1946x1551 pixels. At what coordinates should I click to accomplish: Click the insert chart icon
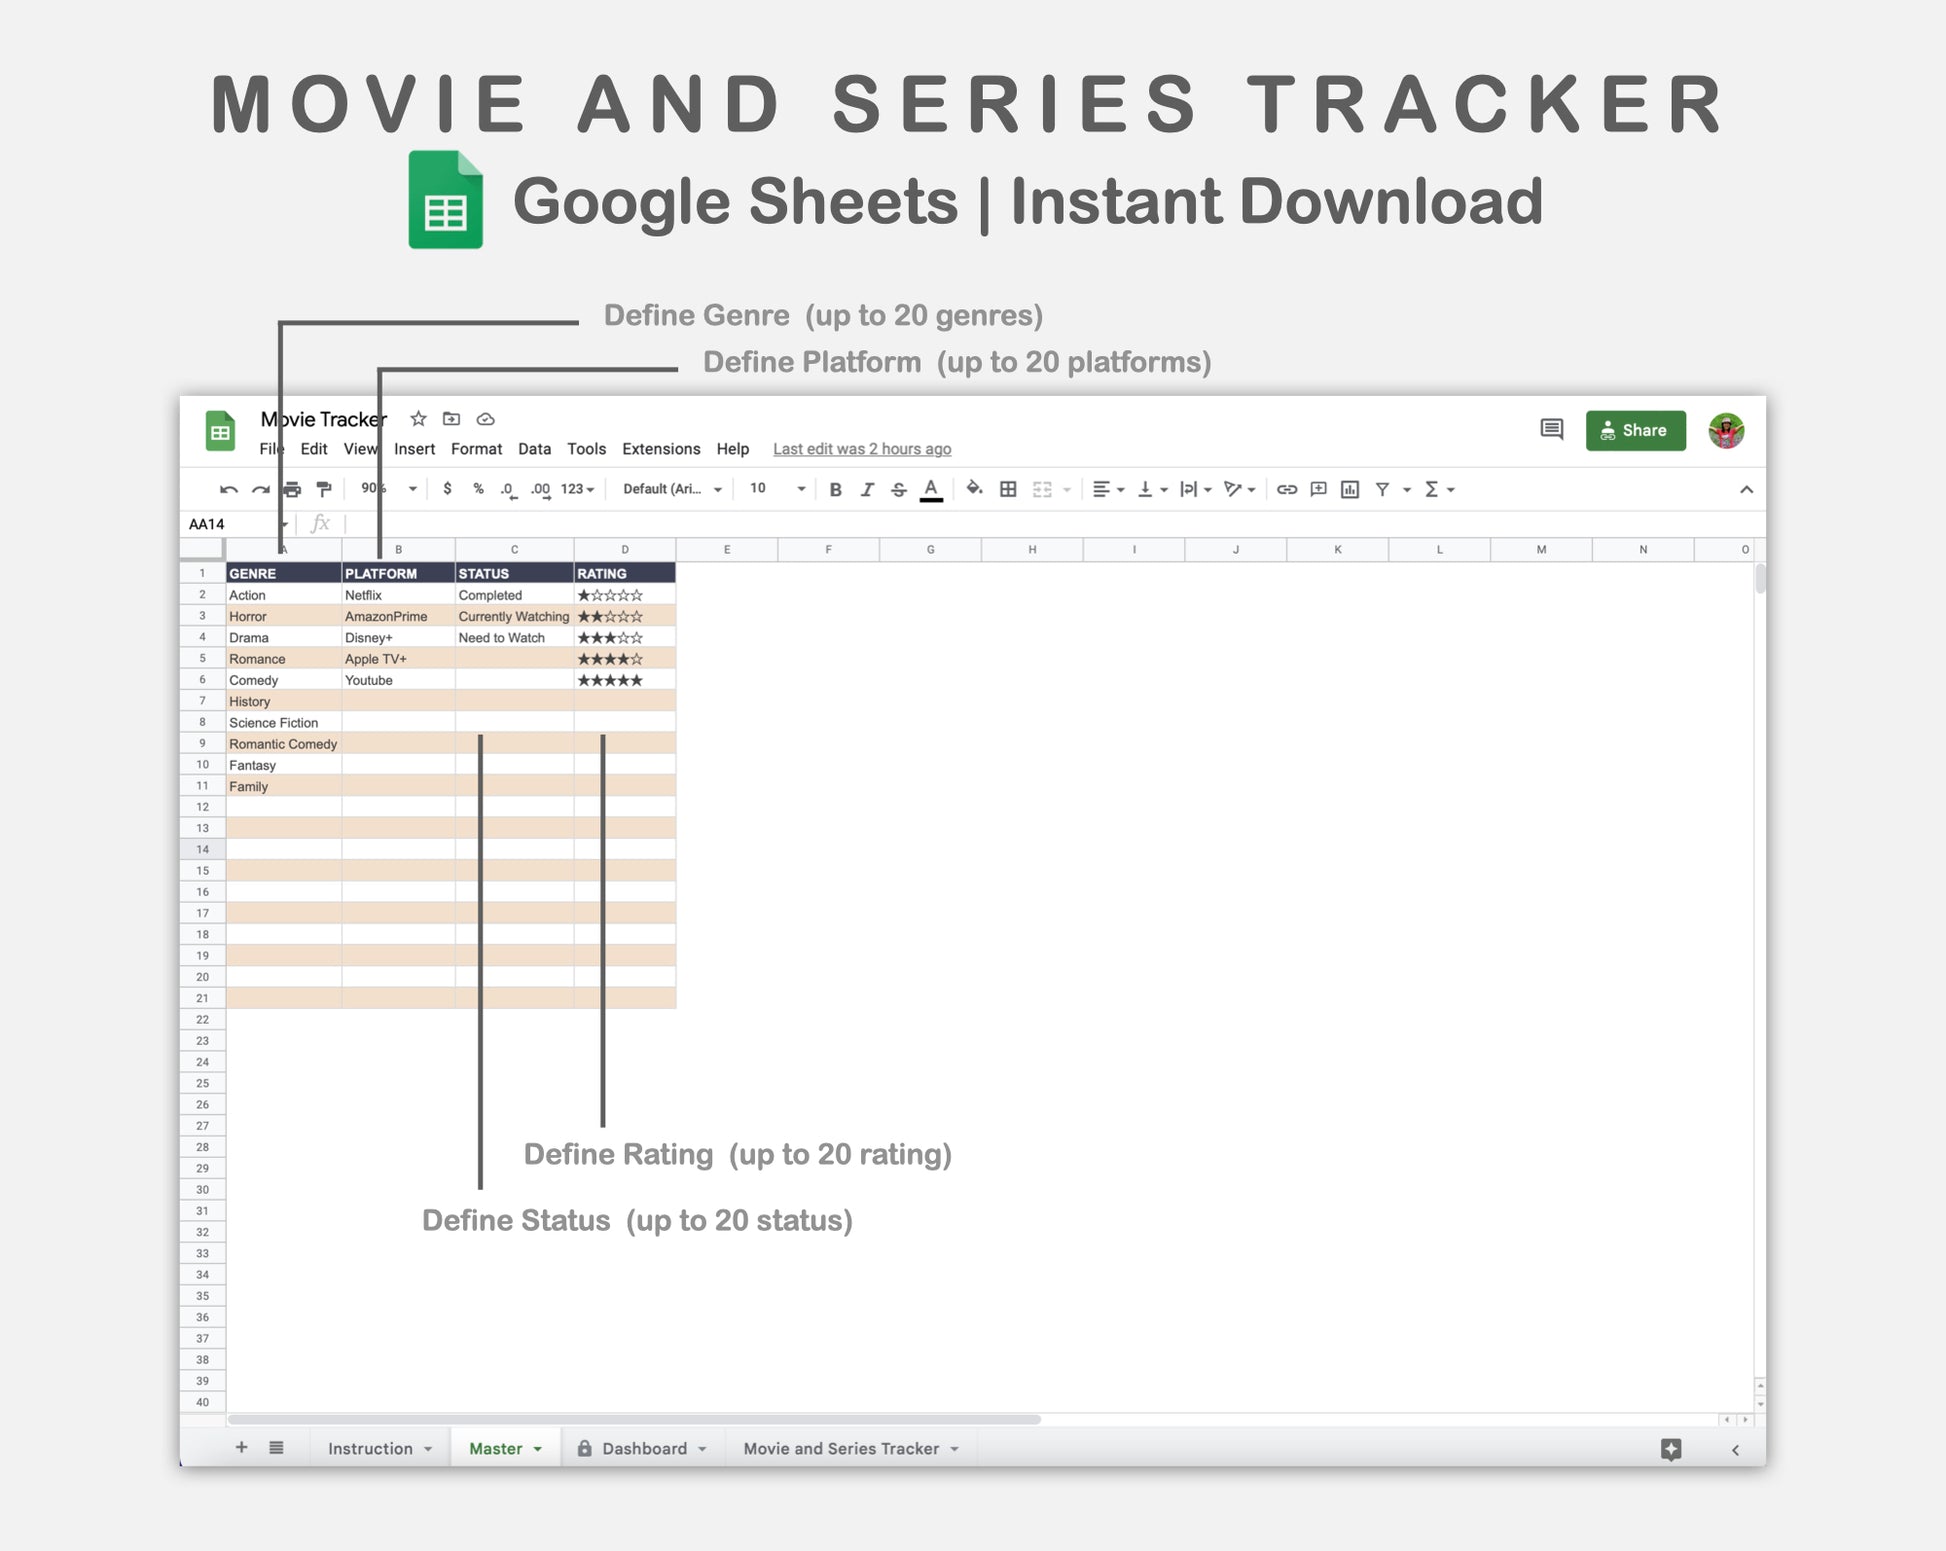pos(1350,489)
